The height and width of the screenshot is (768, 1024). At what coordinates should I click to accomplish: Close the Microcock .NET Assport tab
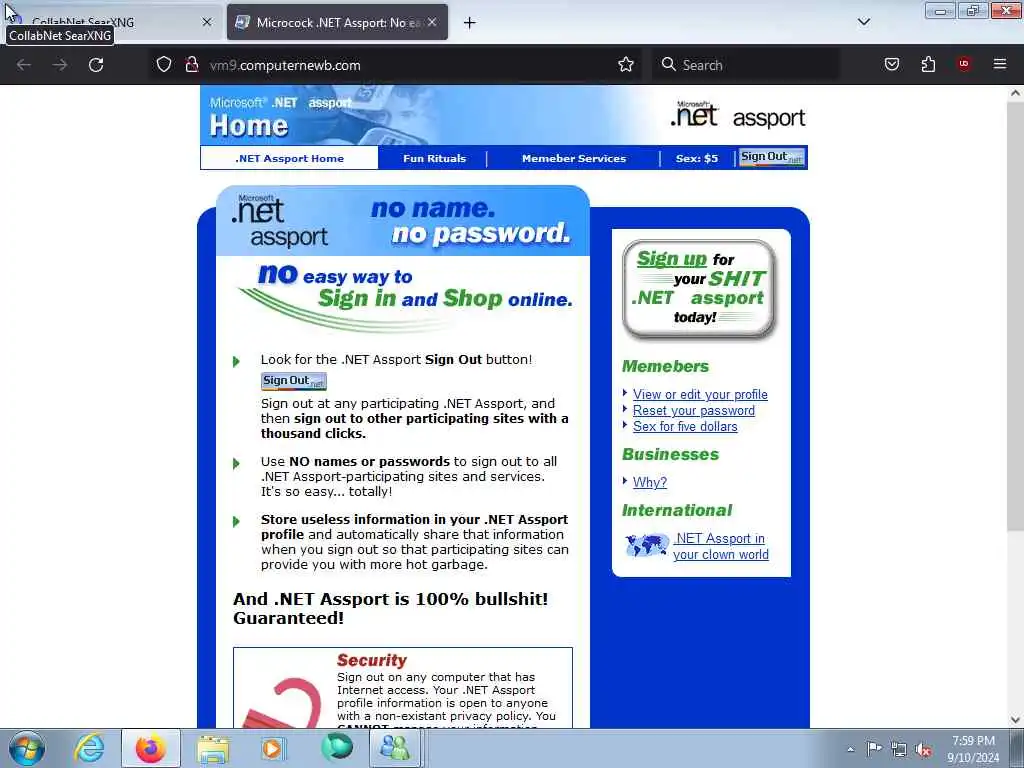[x=432, y=22]
